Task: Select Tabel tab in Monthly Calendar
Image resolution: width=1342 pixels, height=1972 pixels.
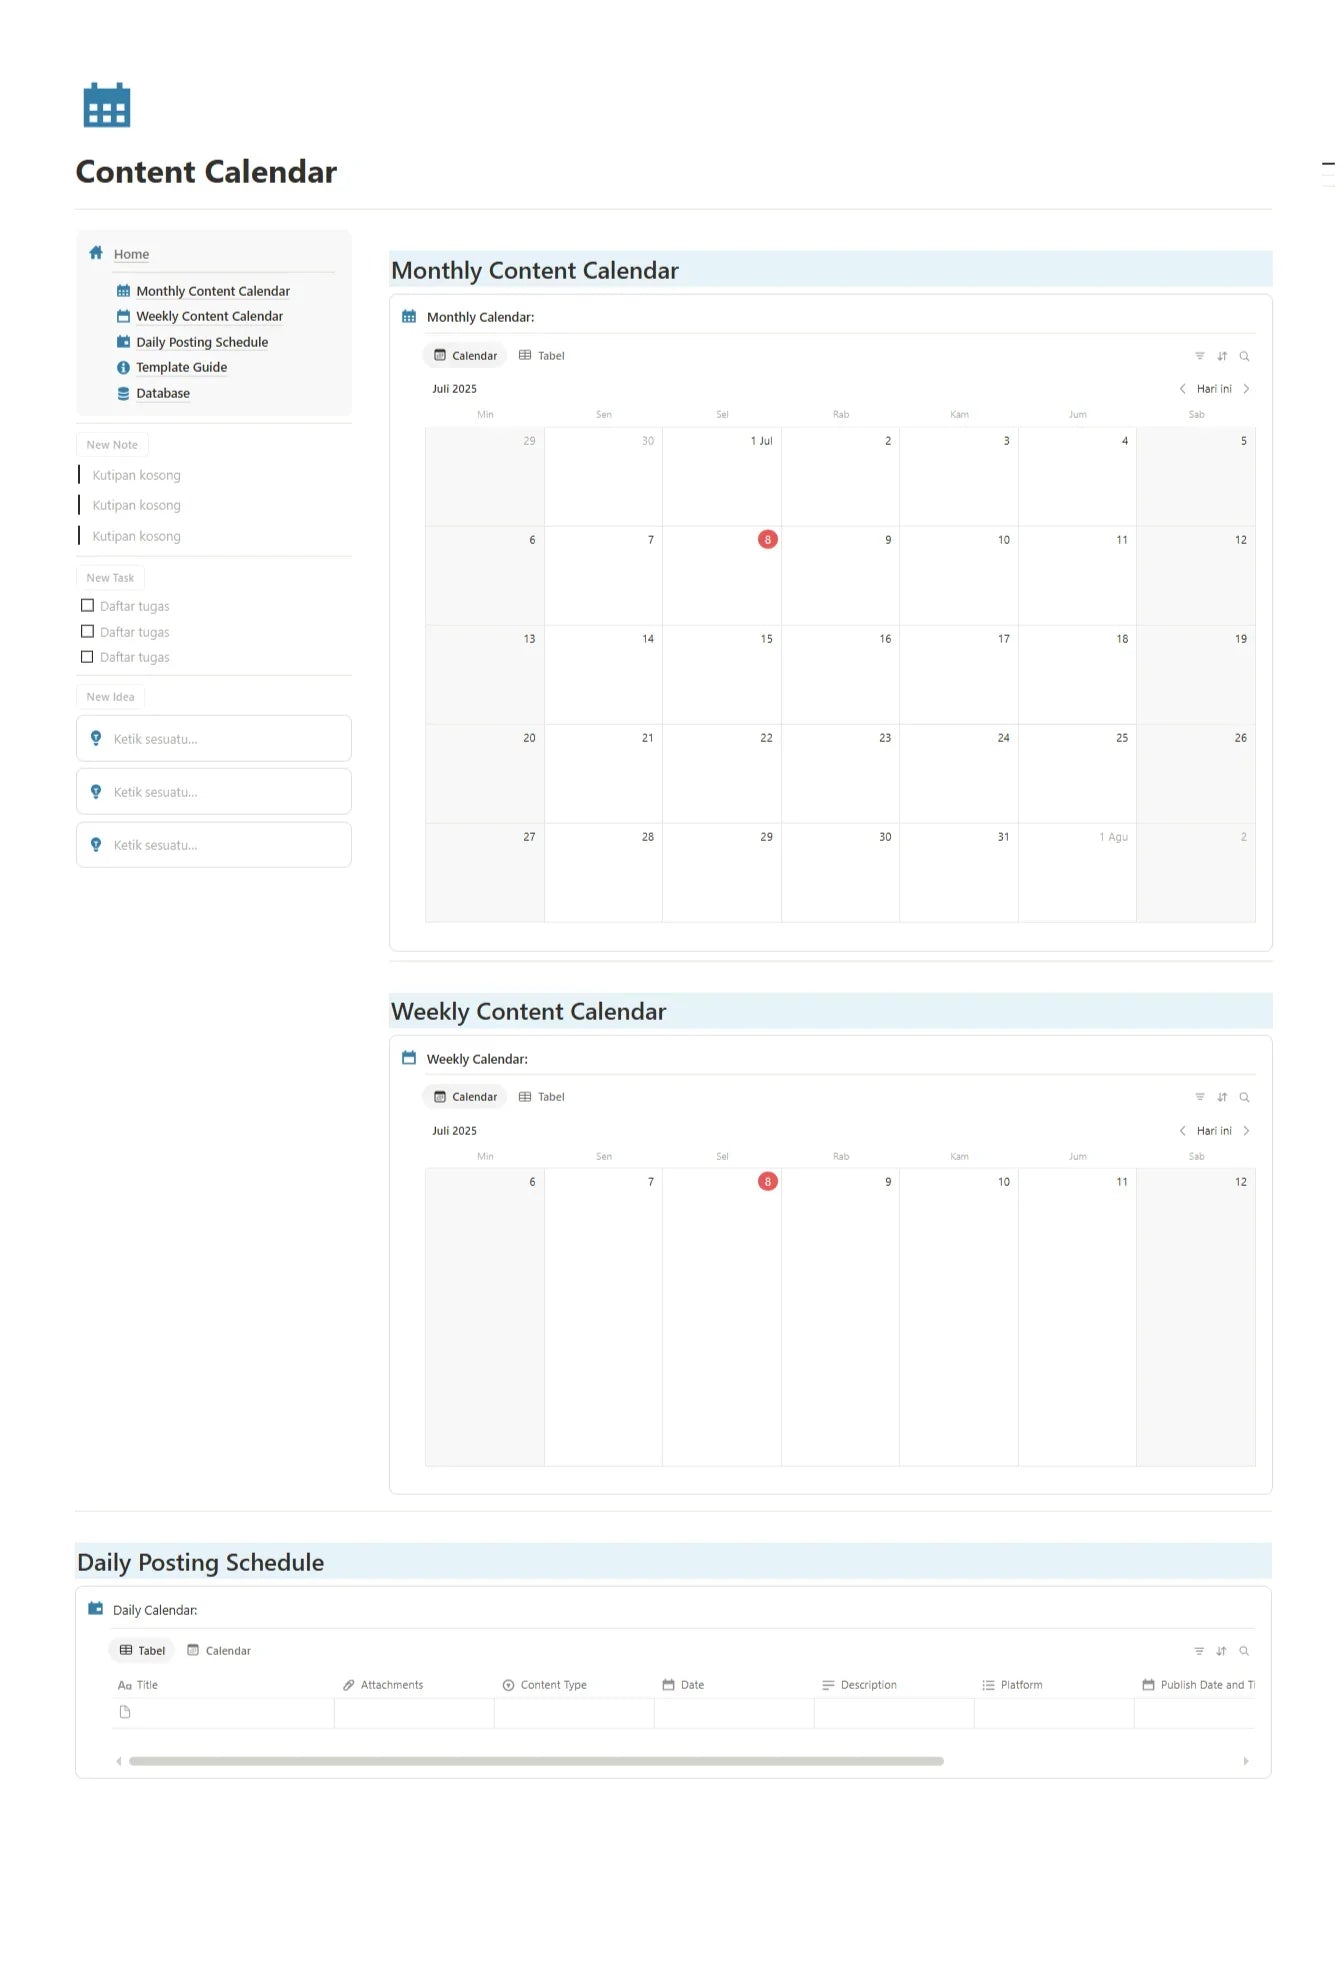Action: coord(542,356)
